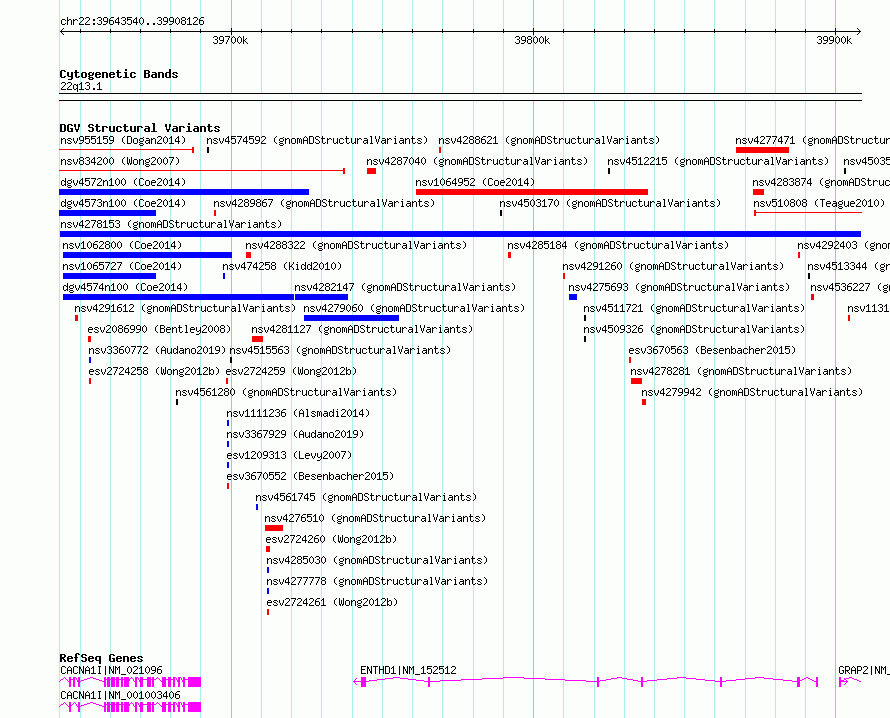Click esv2086990 (Bentley2008) label

(x=159, y=329)
